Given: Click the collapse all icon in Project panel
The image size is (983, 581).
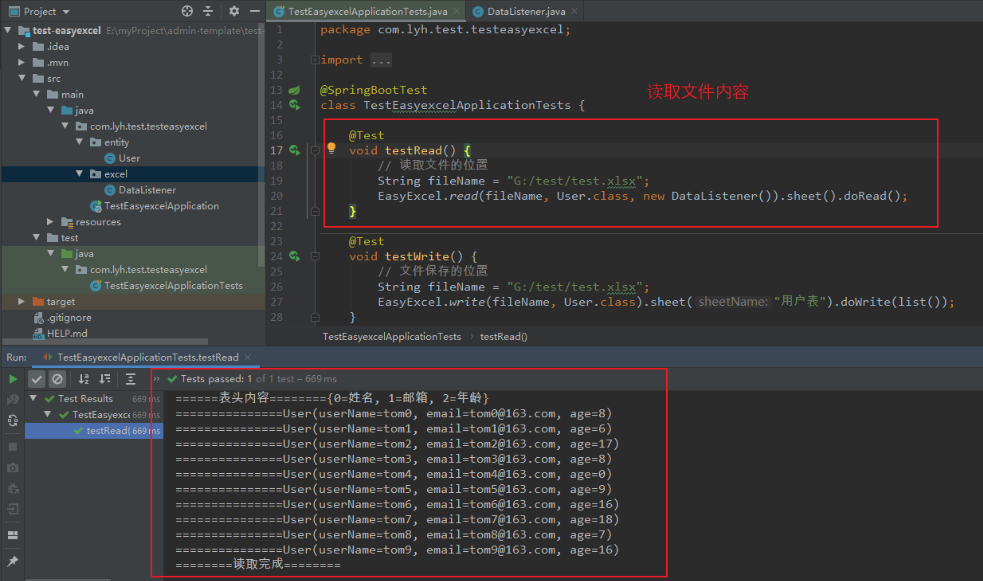Looking at the screenshot, I should [x=208, y=11].
